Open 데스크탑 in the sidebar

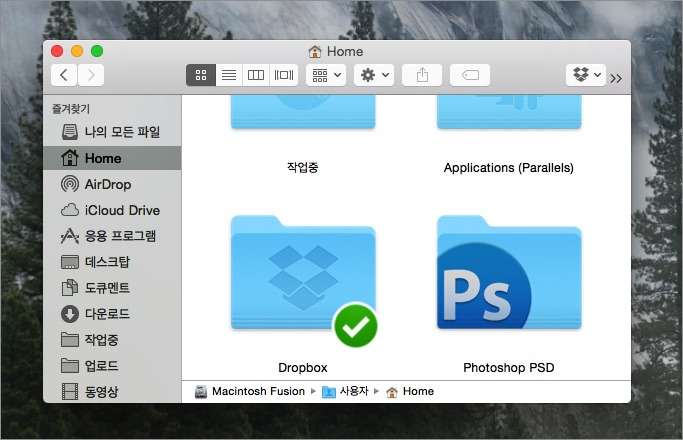click(x=112, y=262)
